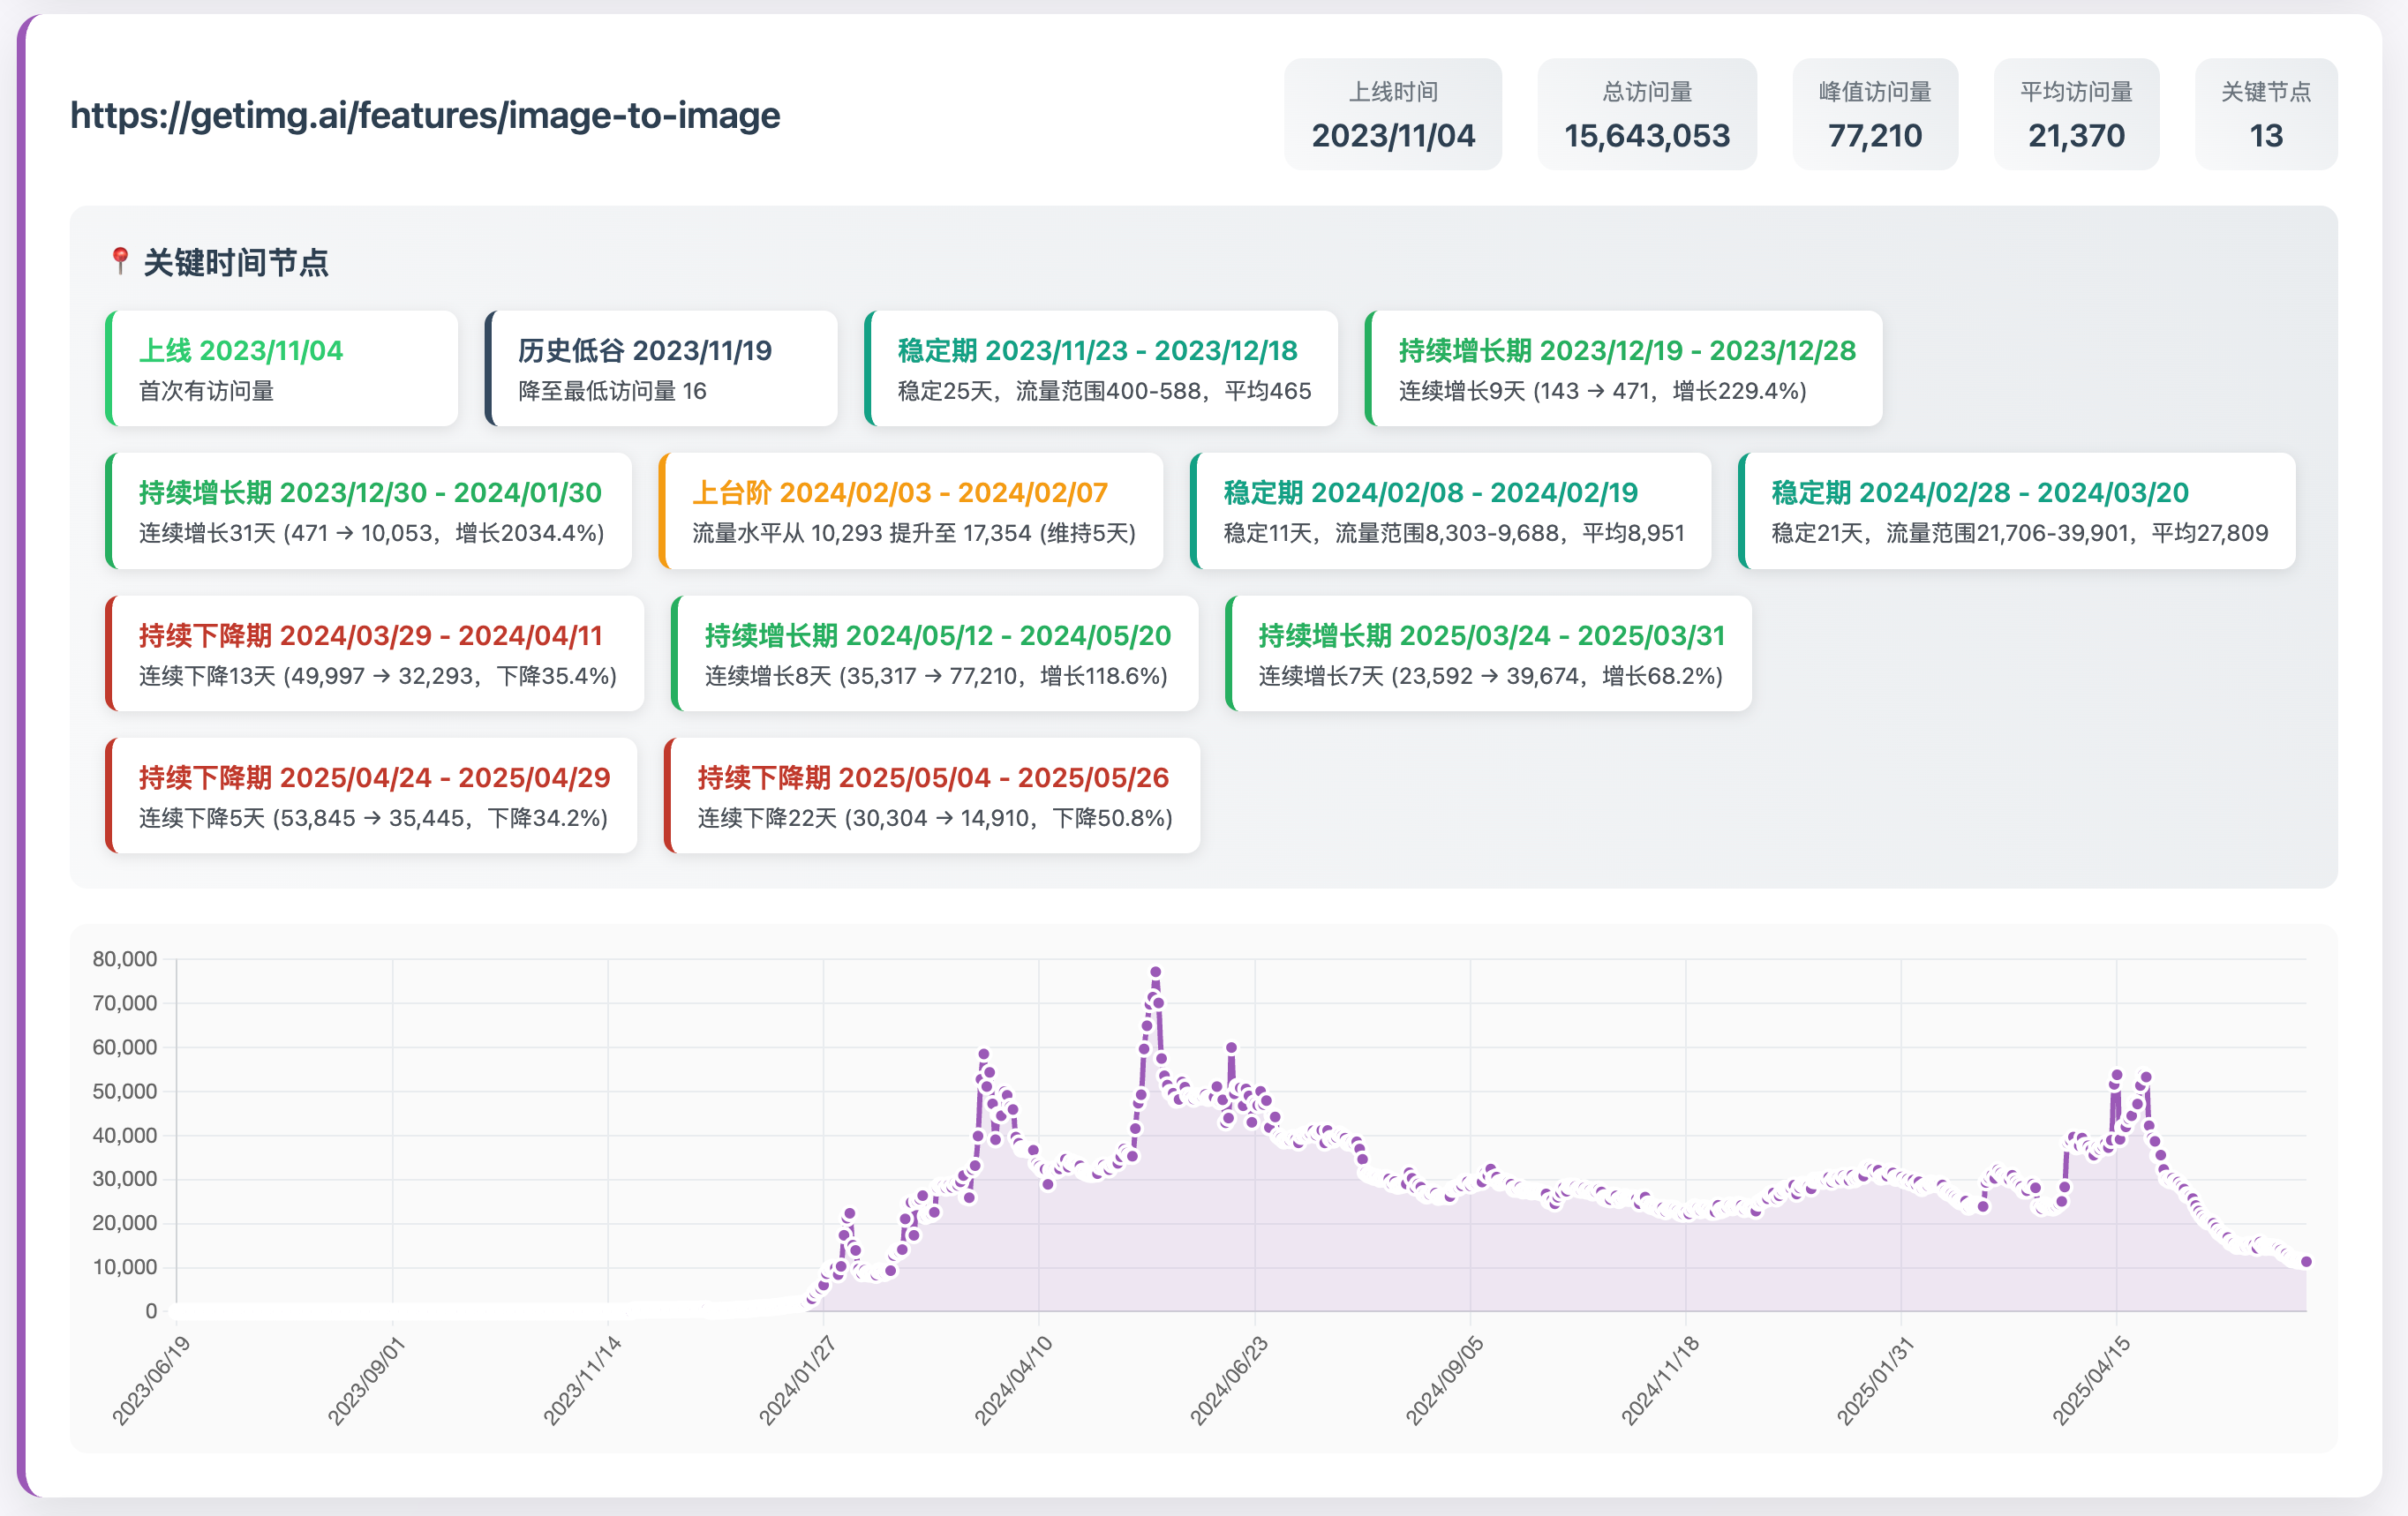Image resolution: width=2408 pixels, height=1516 pixels.
Task: Click the 2025/04/15 x-axis date label
Action: click(x=2091, y=1380)
